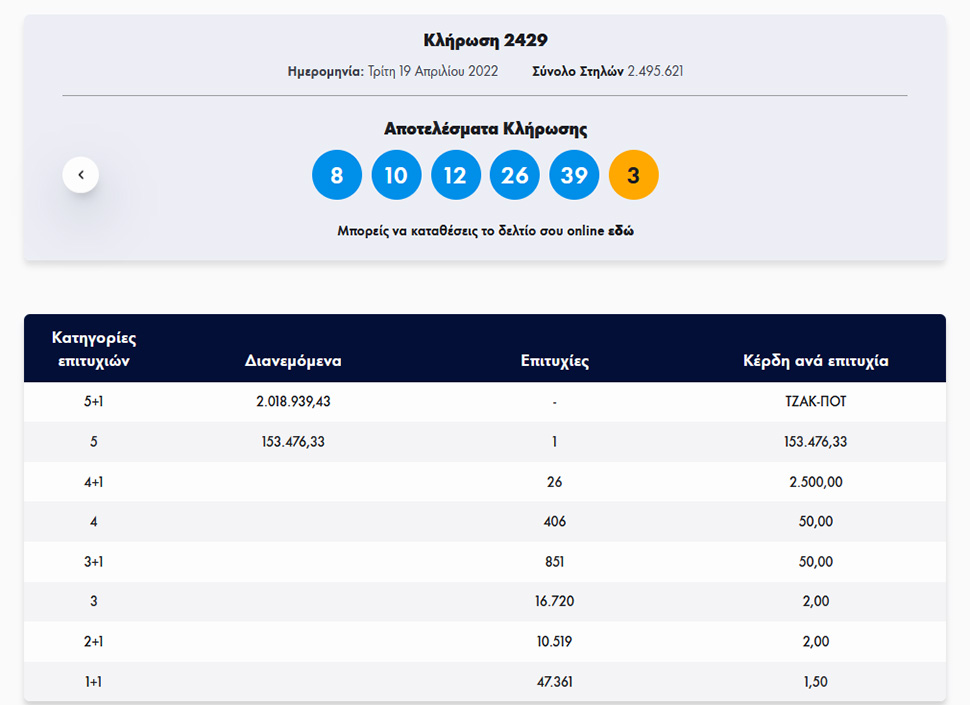This screenshot has width=970, height=705.
Task: Click the 'Κλήρωση 2429' title
Action: pos(485,41)
